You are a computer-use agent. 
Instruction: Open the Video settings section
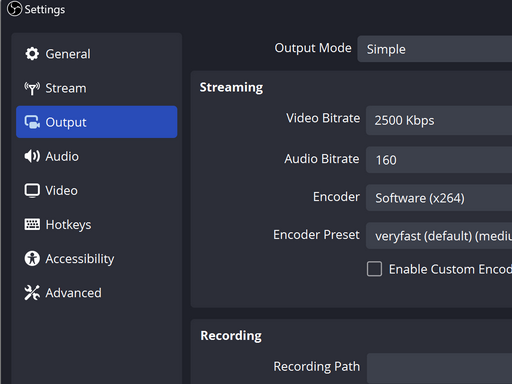click(97, 191)
